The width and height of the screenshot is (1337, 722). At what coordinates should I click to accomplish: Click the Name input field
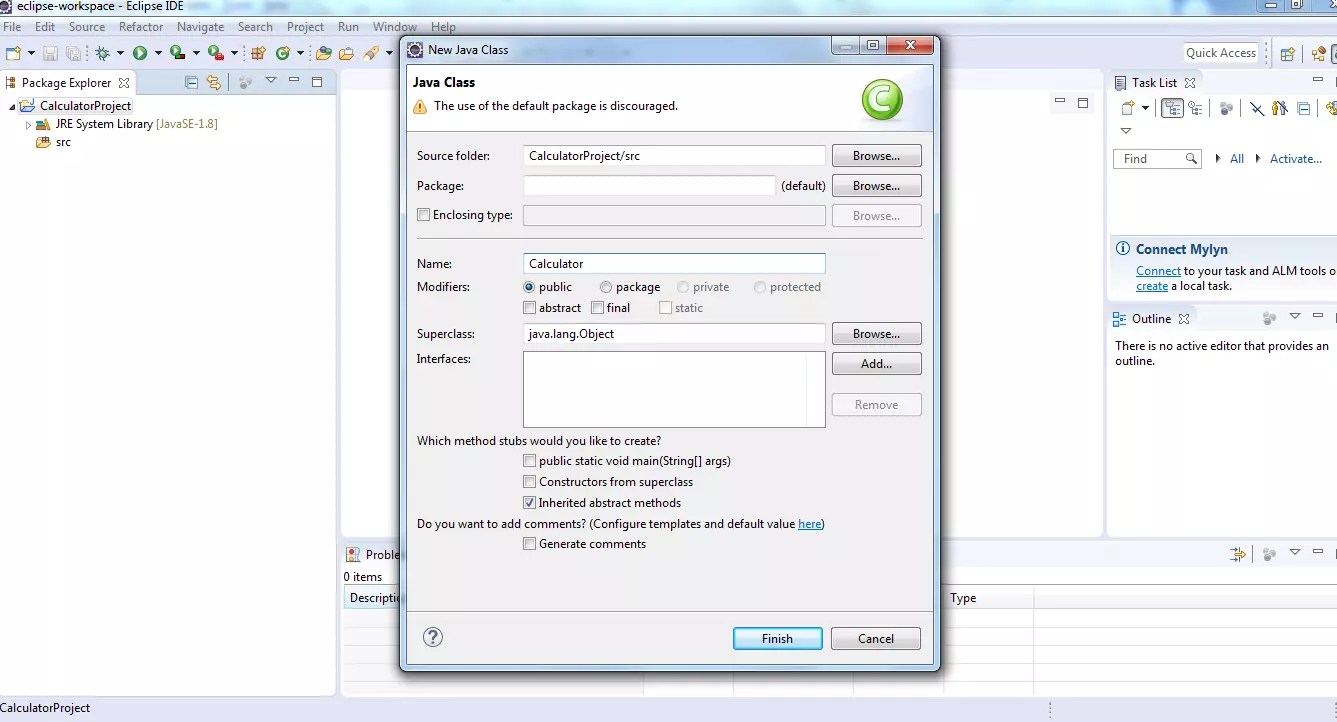tap(674, 263)
